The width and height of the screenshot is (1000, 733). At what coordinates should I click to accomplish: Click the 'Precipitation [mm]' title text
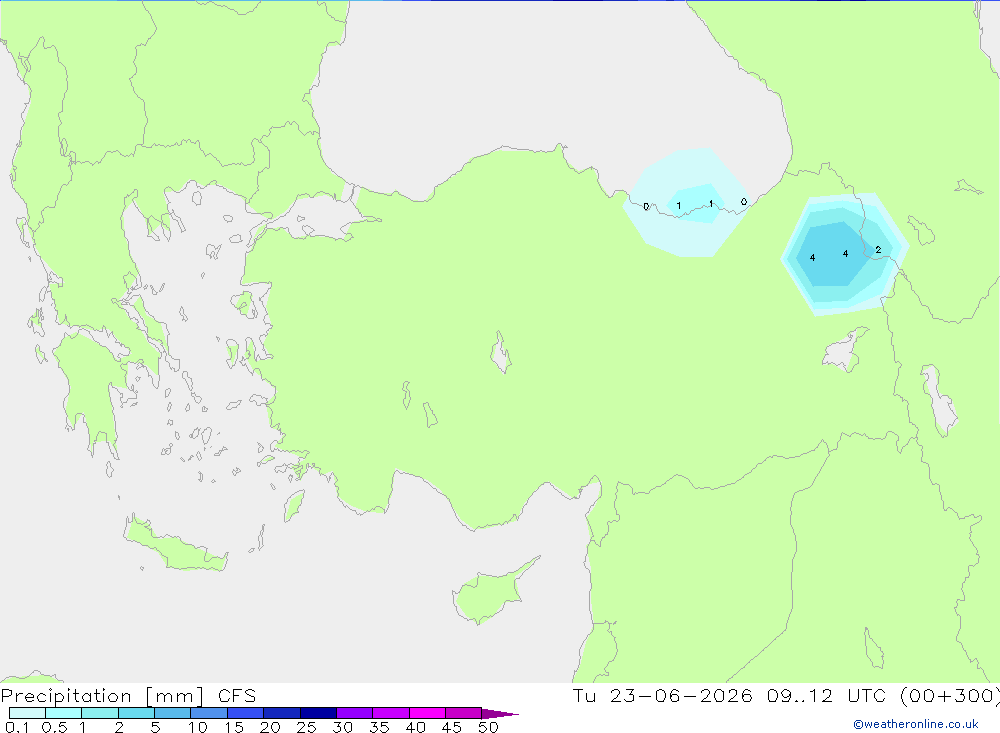pyautogui.click(x=102, y=696)
